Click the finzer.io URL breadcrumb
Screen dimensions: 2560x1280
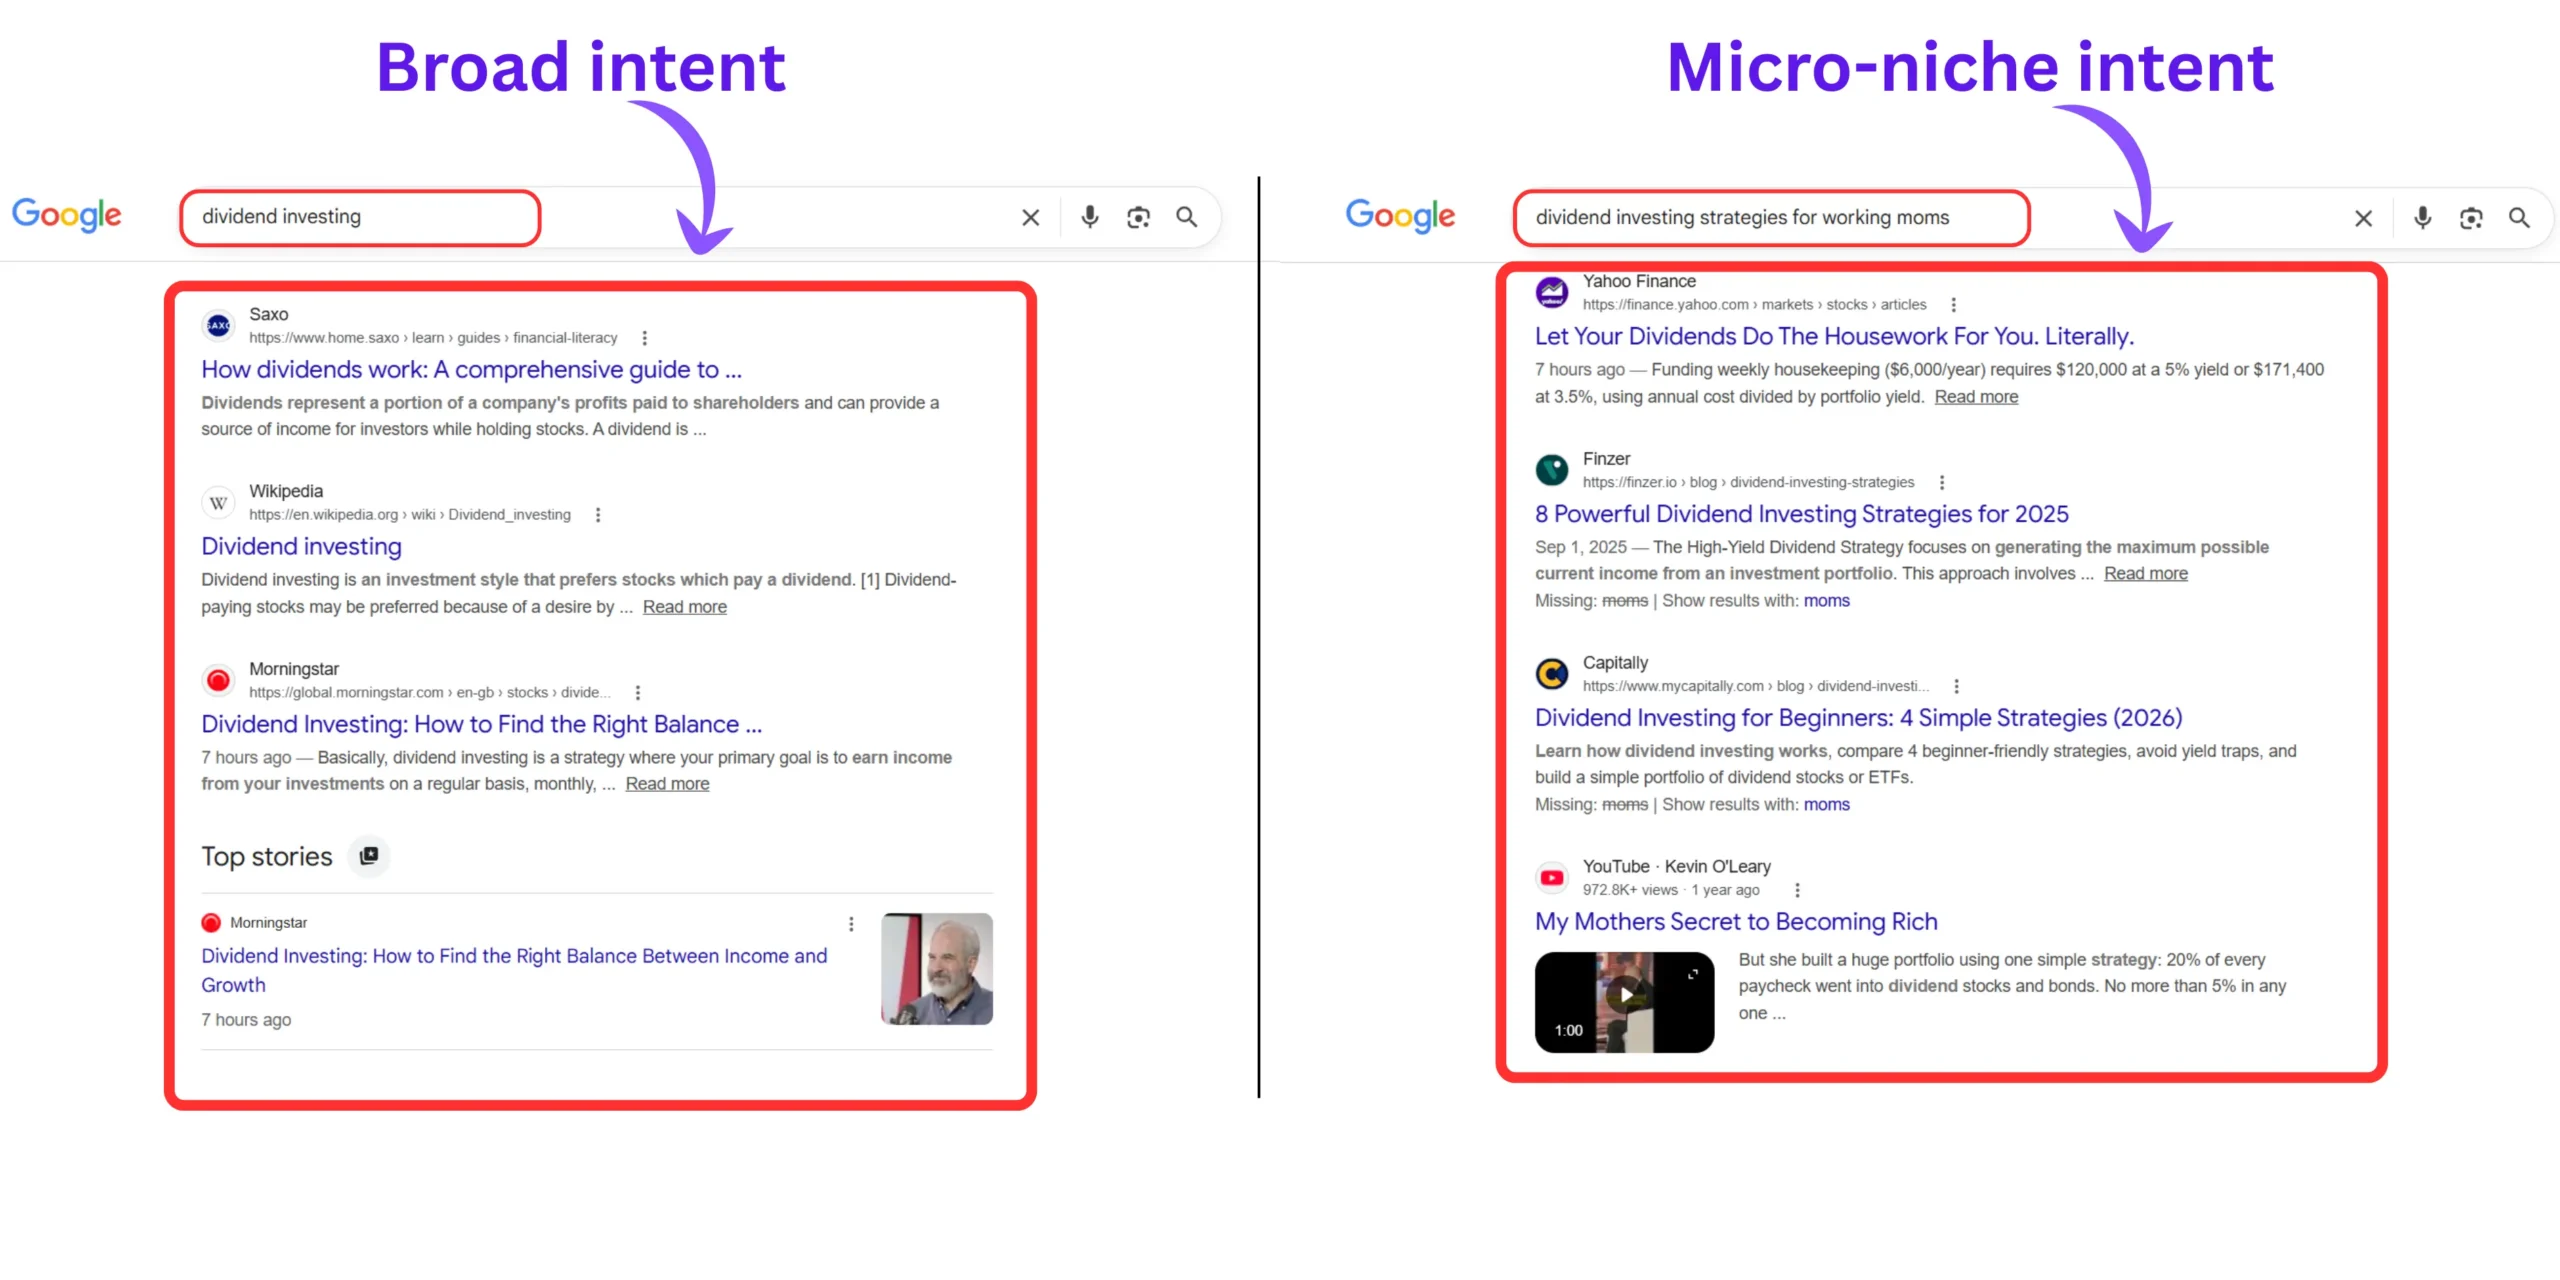coord(1748,482)
